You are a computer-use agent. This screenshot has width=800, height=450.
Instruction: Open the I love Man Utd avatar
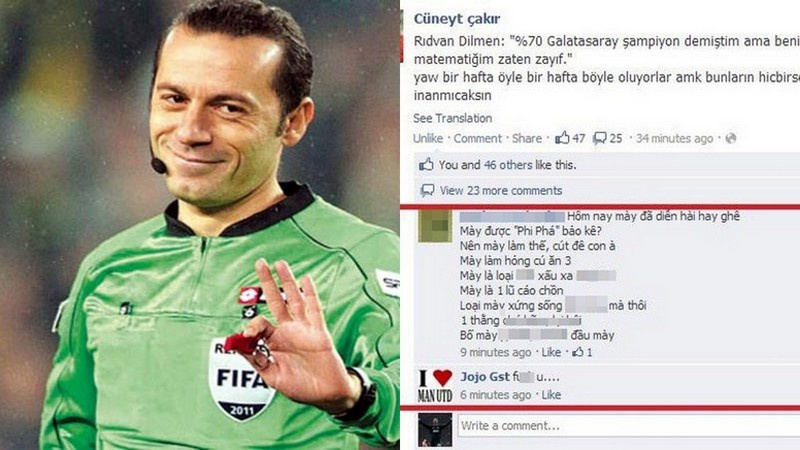tap(435, 386)
